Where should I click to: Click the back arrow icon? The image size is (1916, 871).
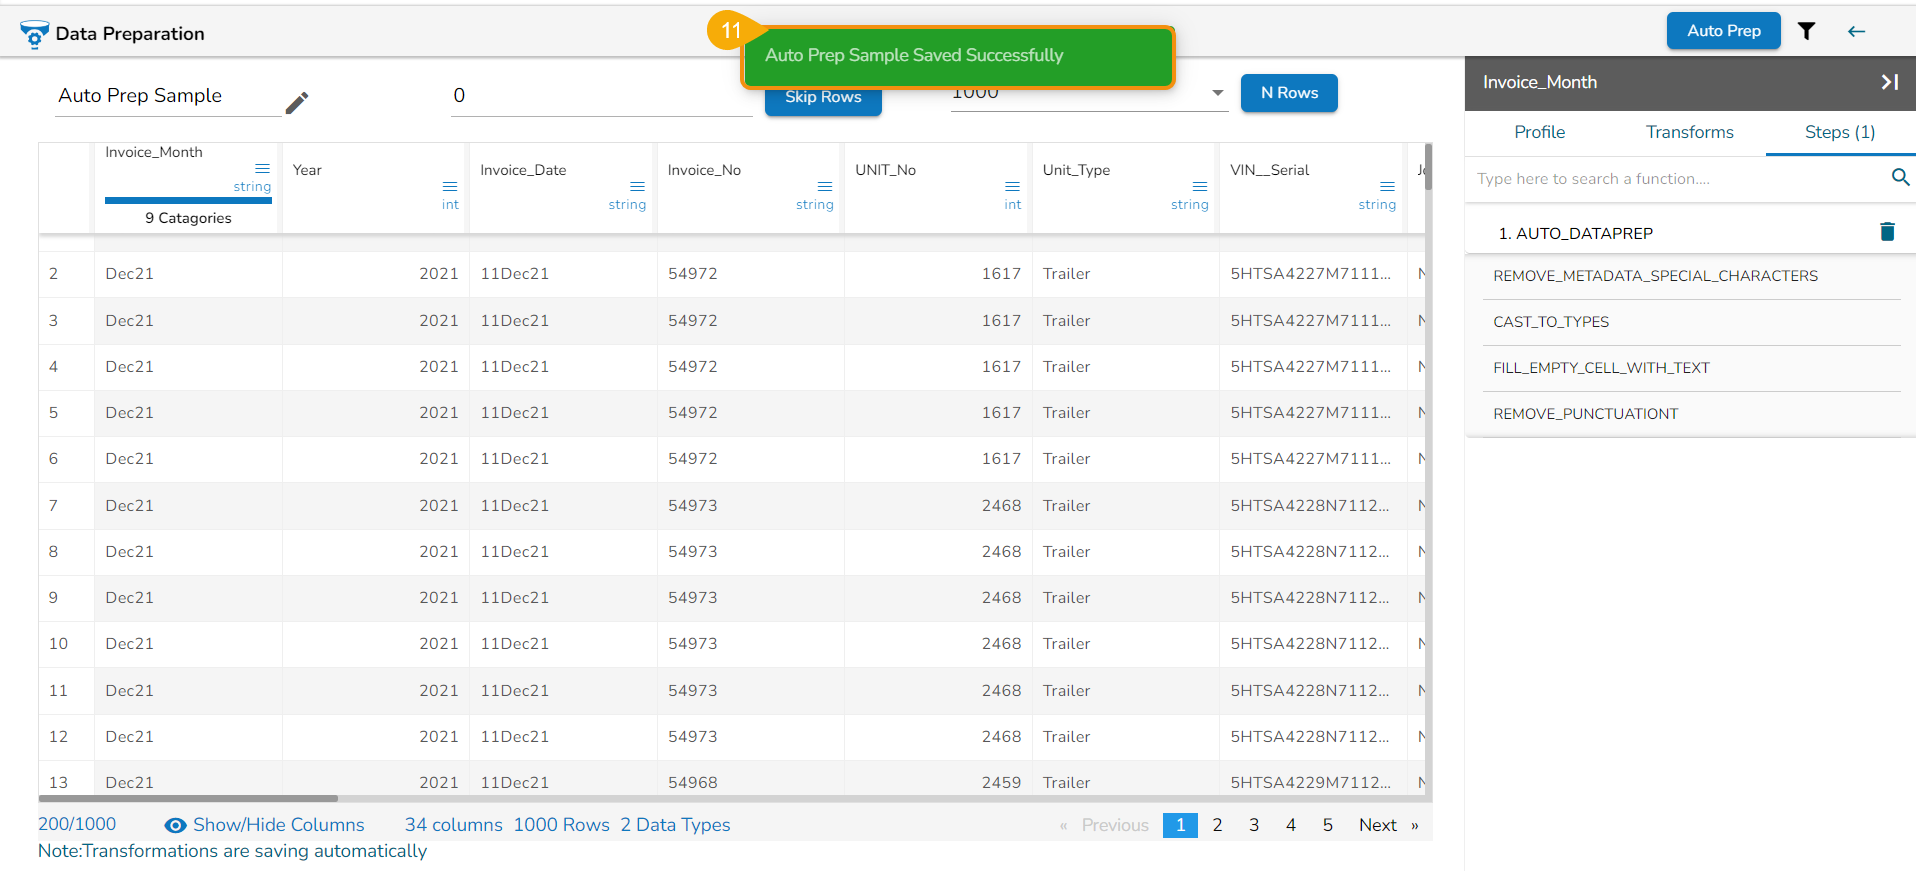pyautogui.click(x=1856, y=31)
